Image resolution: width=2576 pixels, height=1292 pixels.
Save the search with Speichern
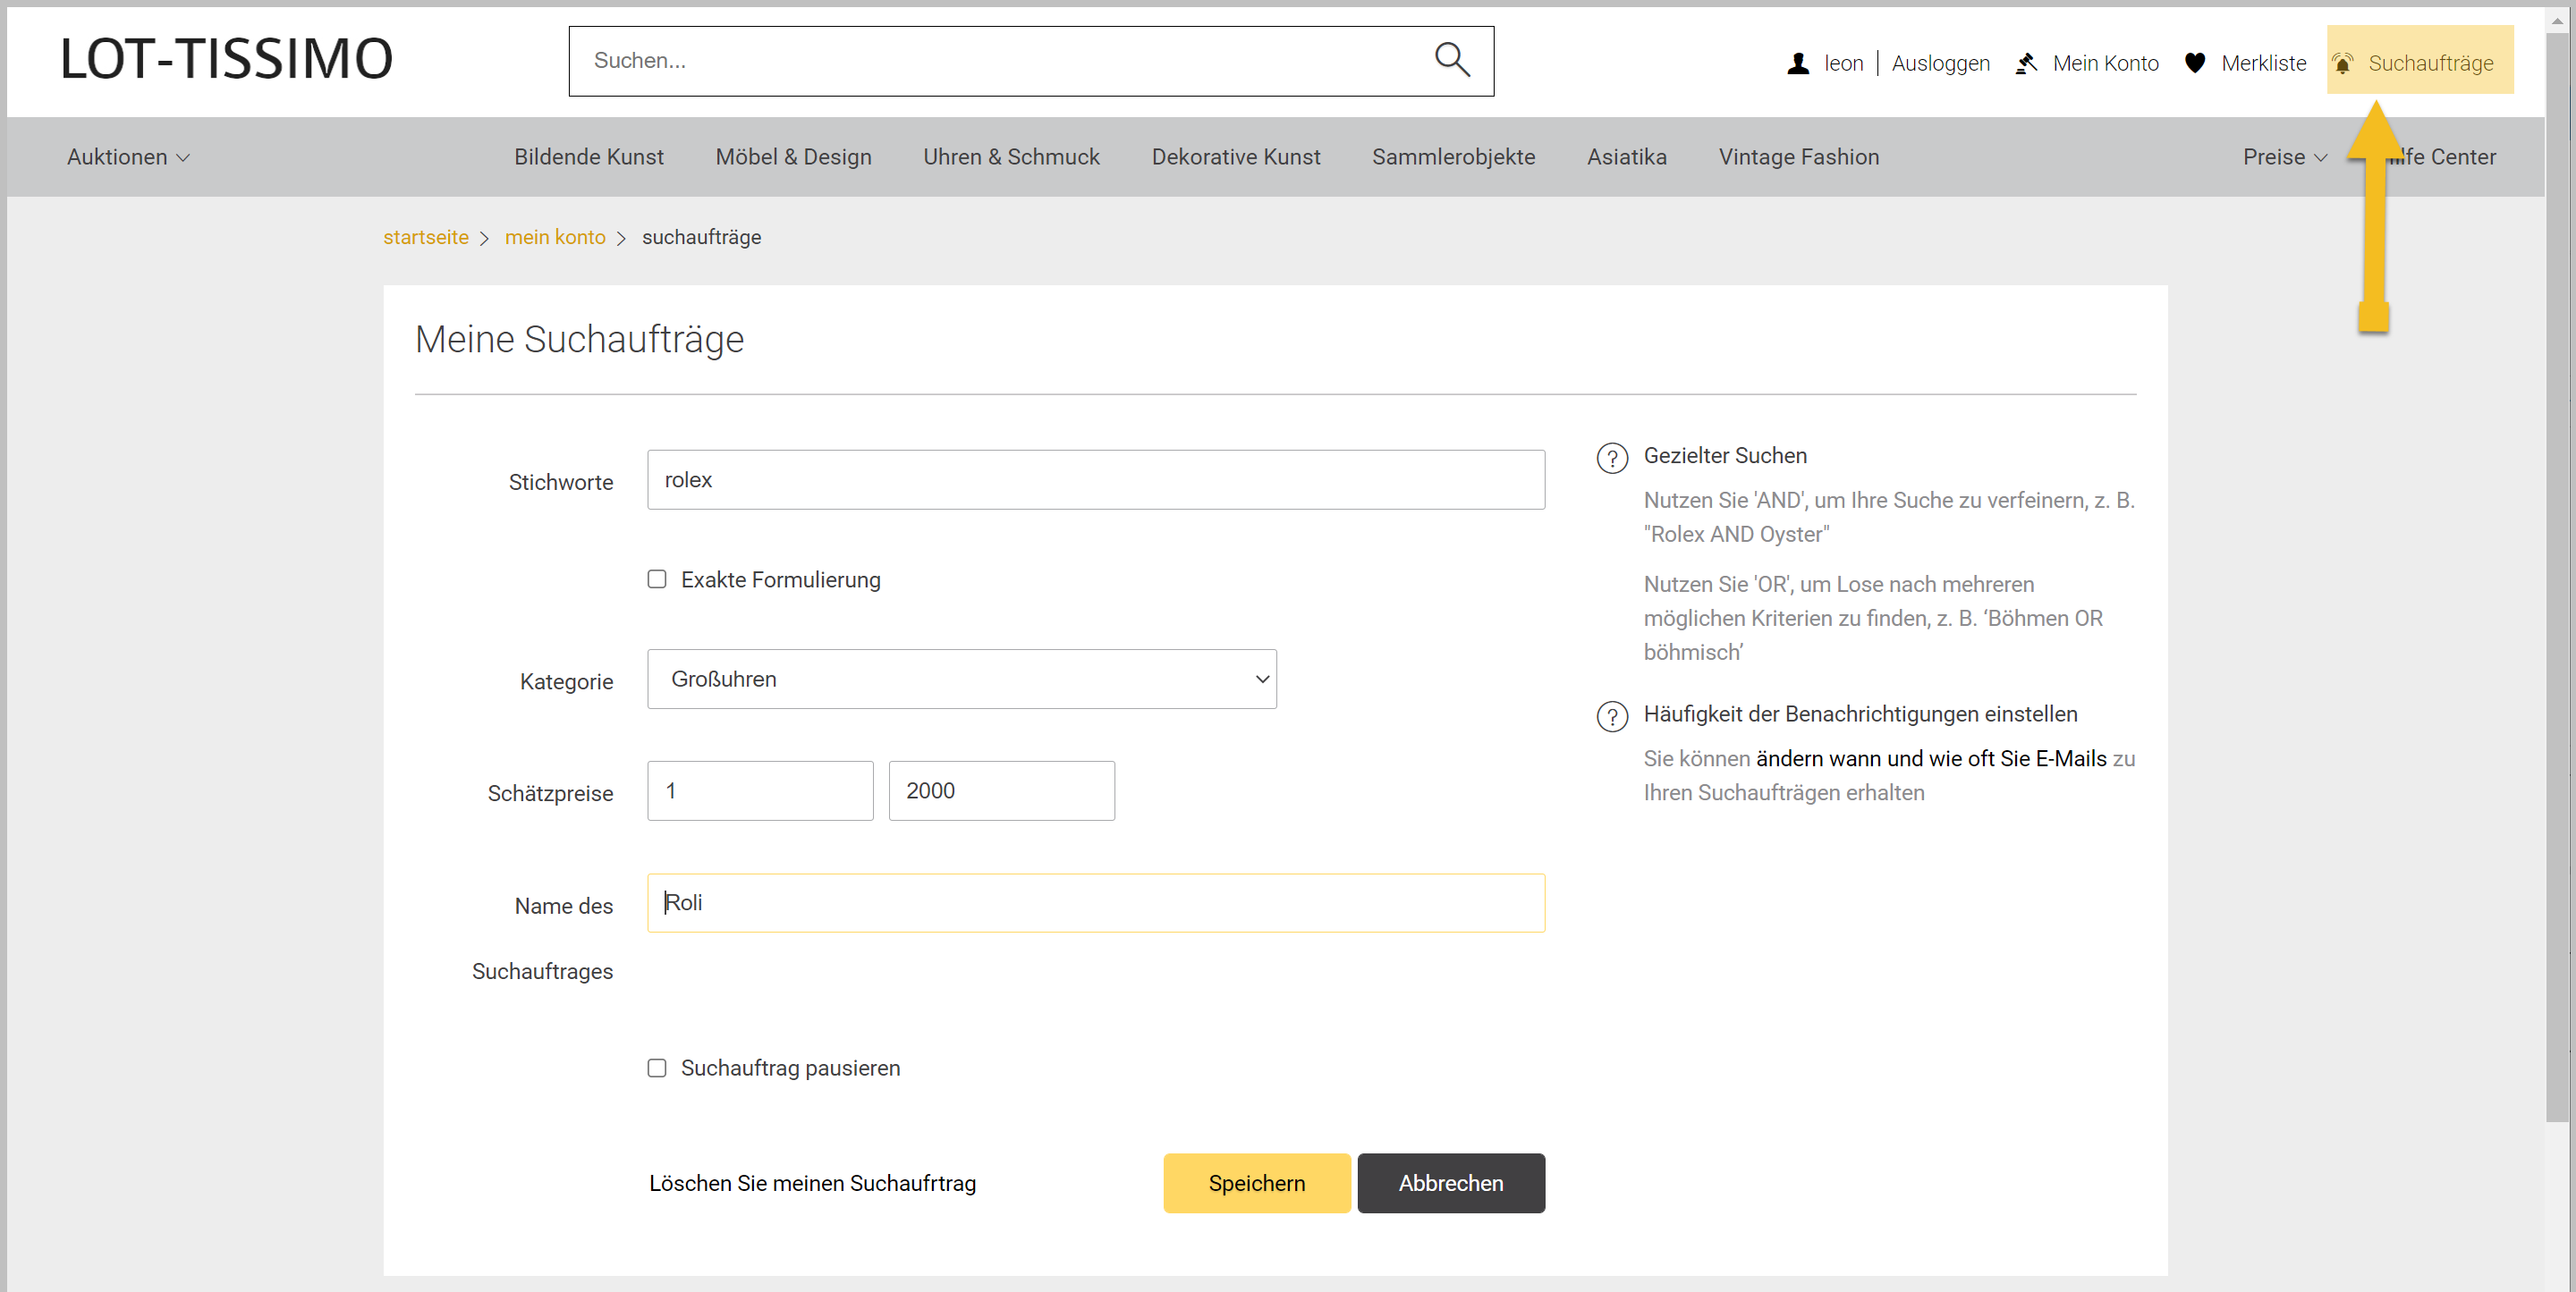[x=1257, y=1183]
